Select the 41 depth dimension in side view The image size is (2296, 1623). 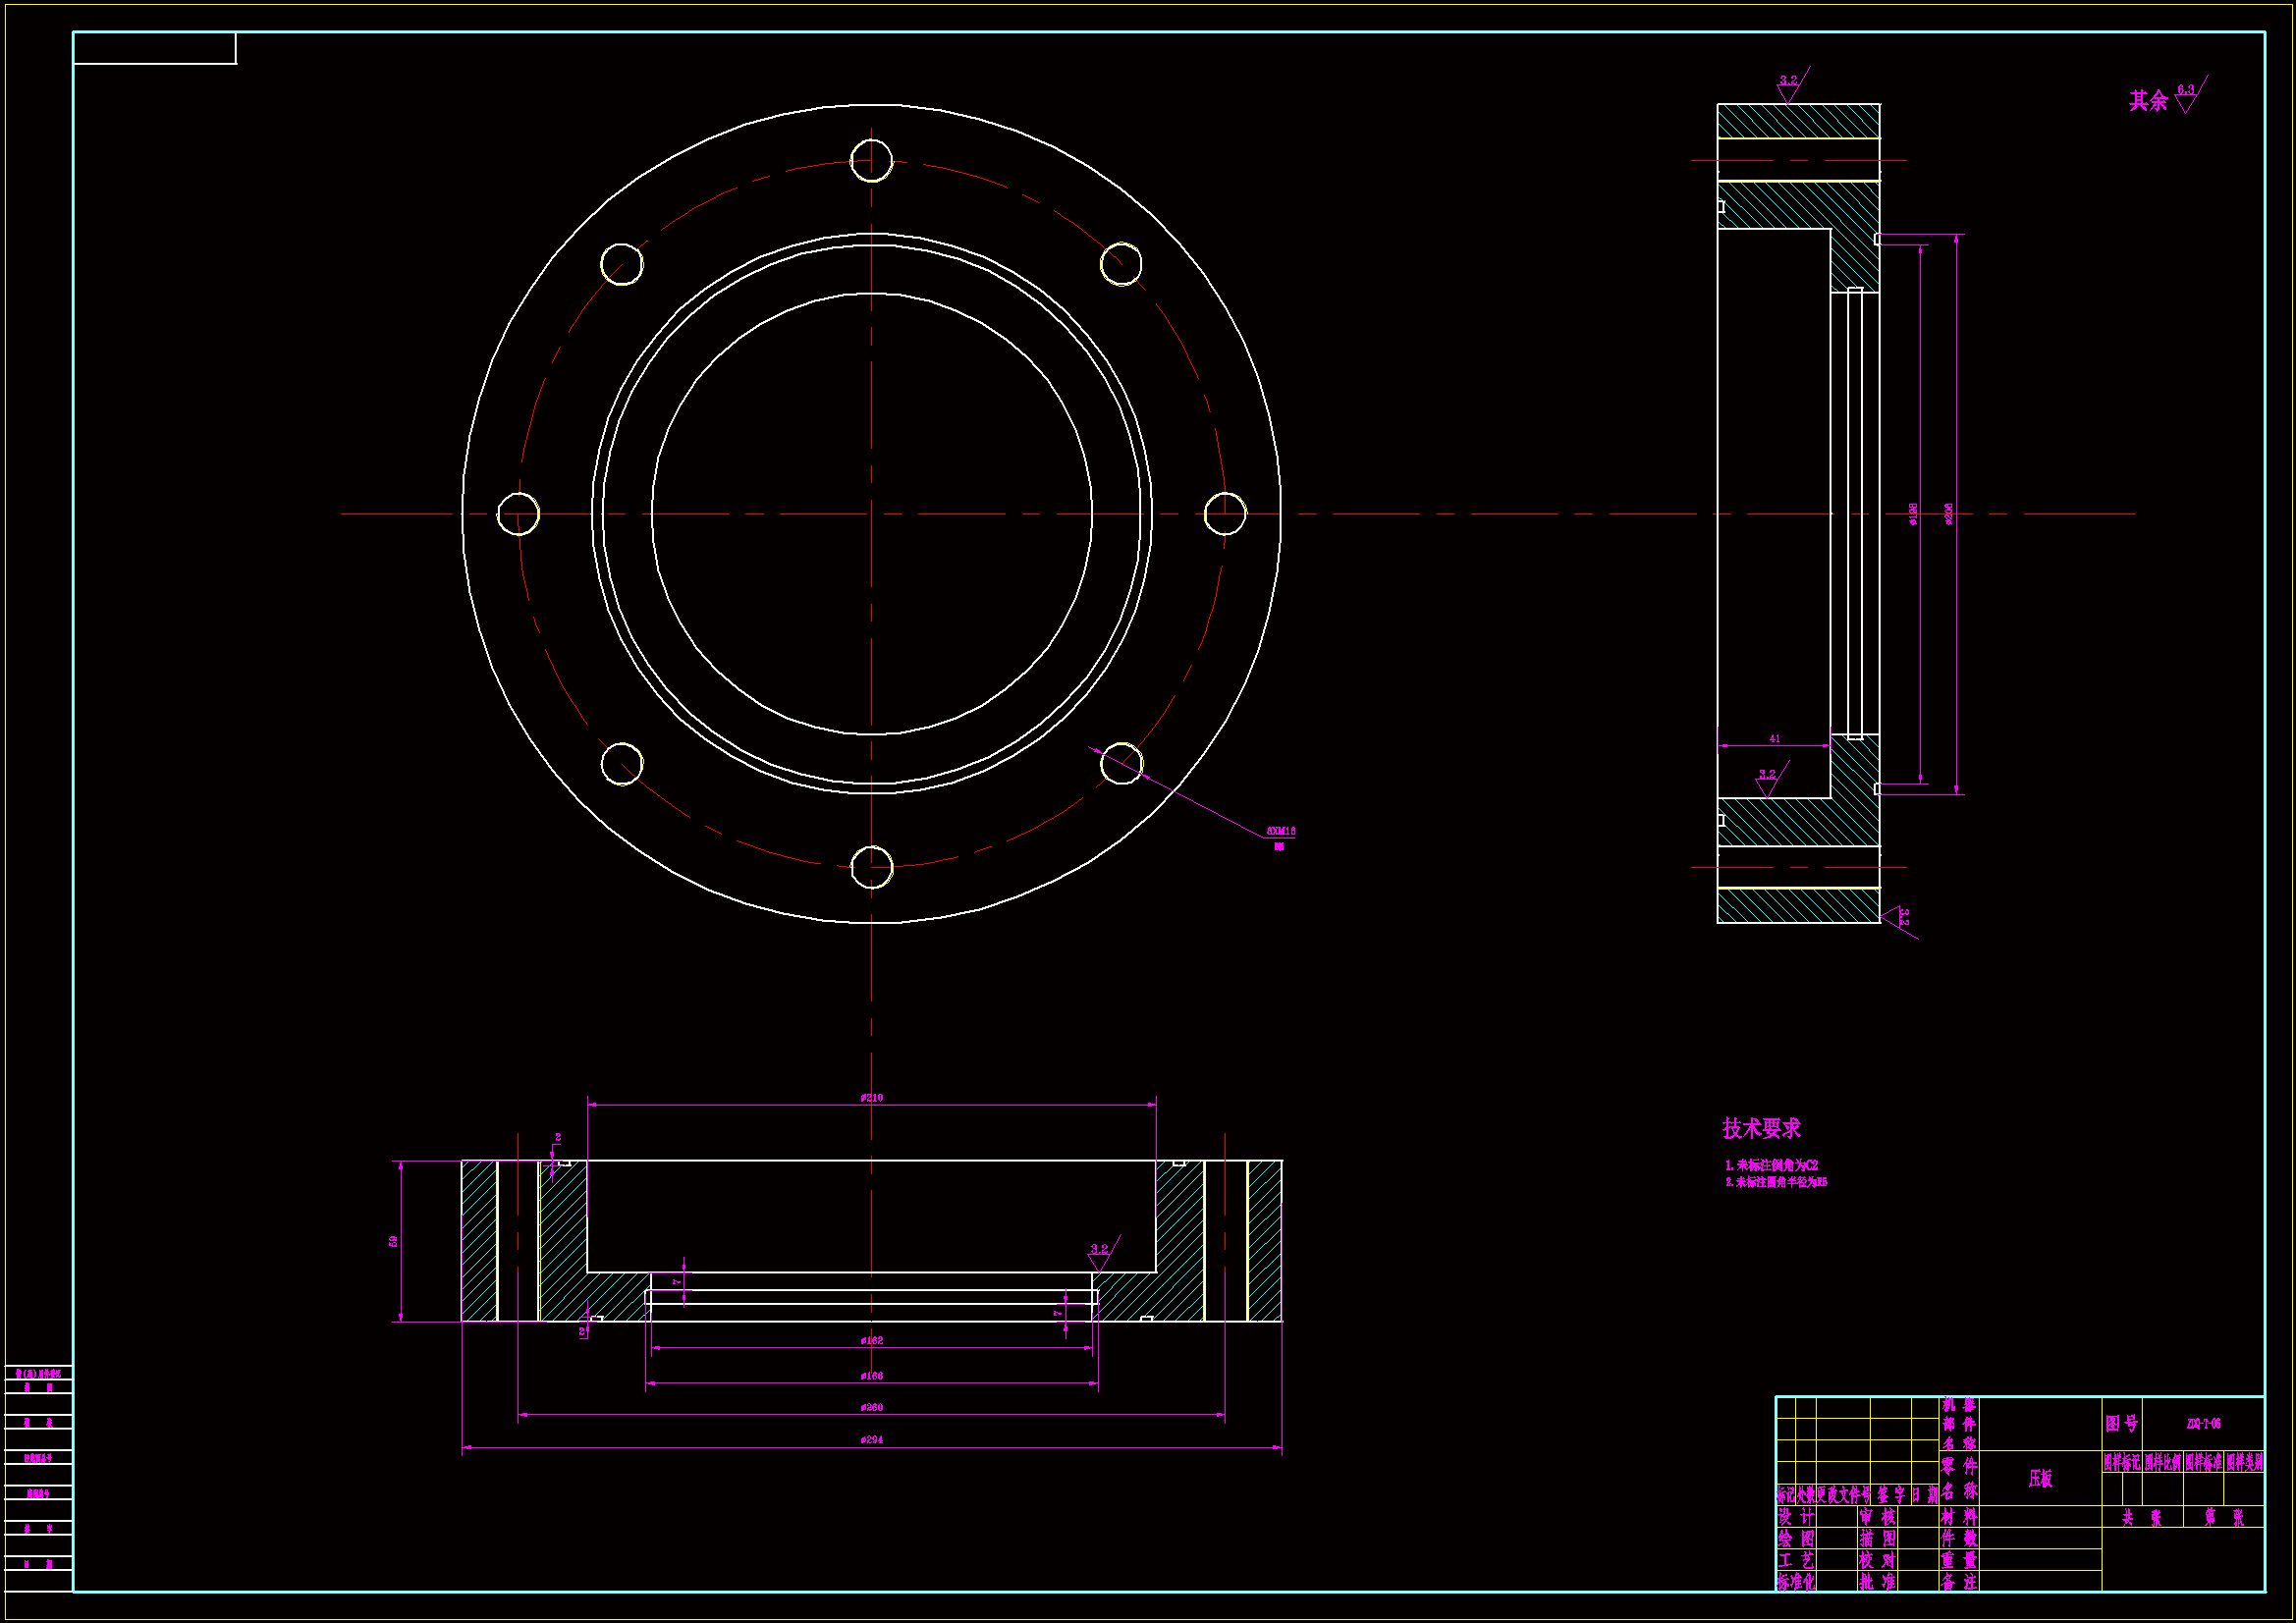pyautogui.click(x=1774, y=739)
